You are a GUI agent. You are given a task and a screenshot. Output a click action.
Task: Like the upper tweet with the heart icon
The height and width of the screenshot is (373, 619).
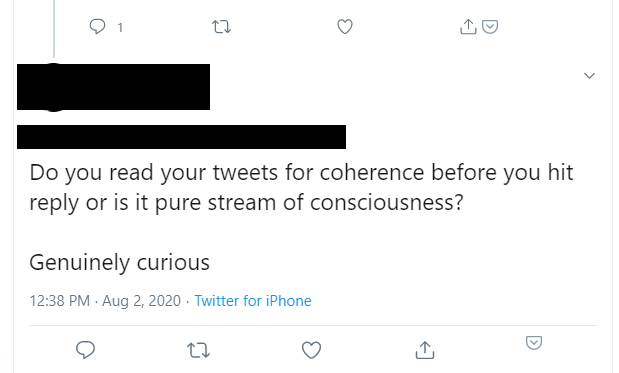click(x=345, y=27)
